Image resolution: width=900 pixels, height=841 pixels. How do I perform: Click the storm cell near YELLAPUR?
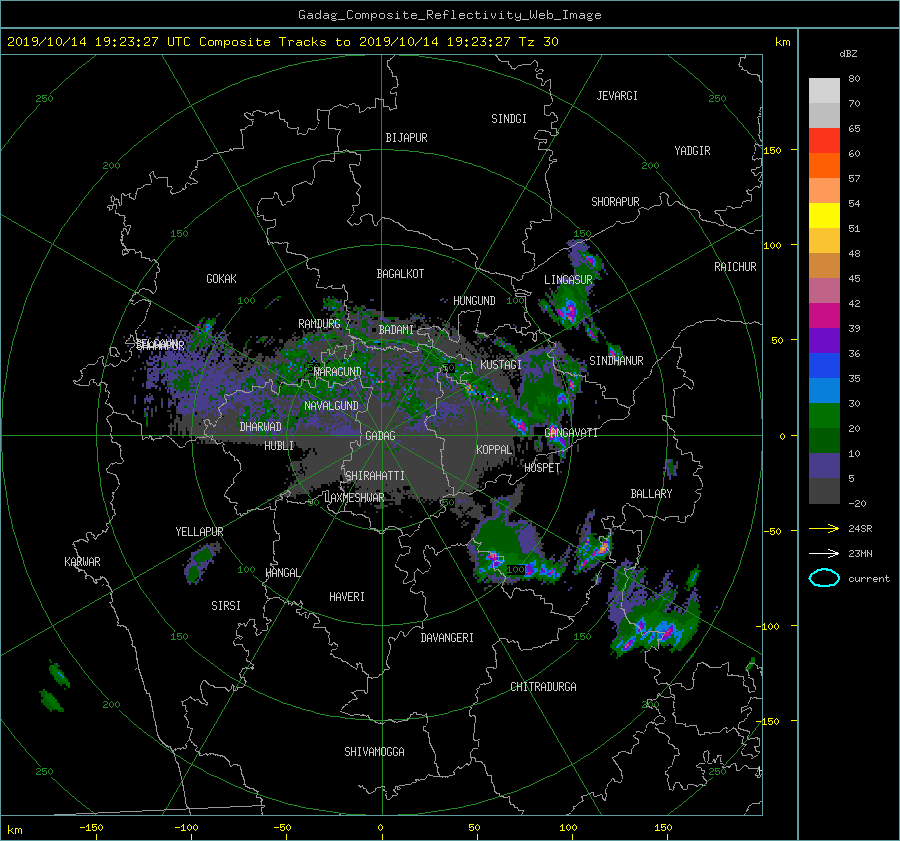[x=200, y=563]
